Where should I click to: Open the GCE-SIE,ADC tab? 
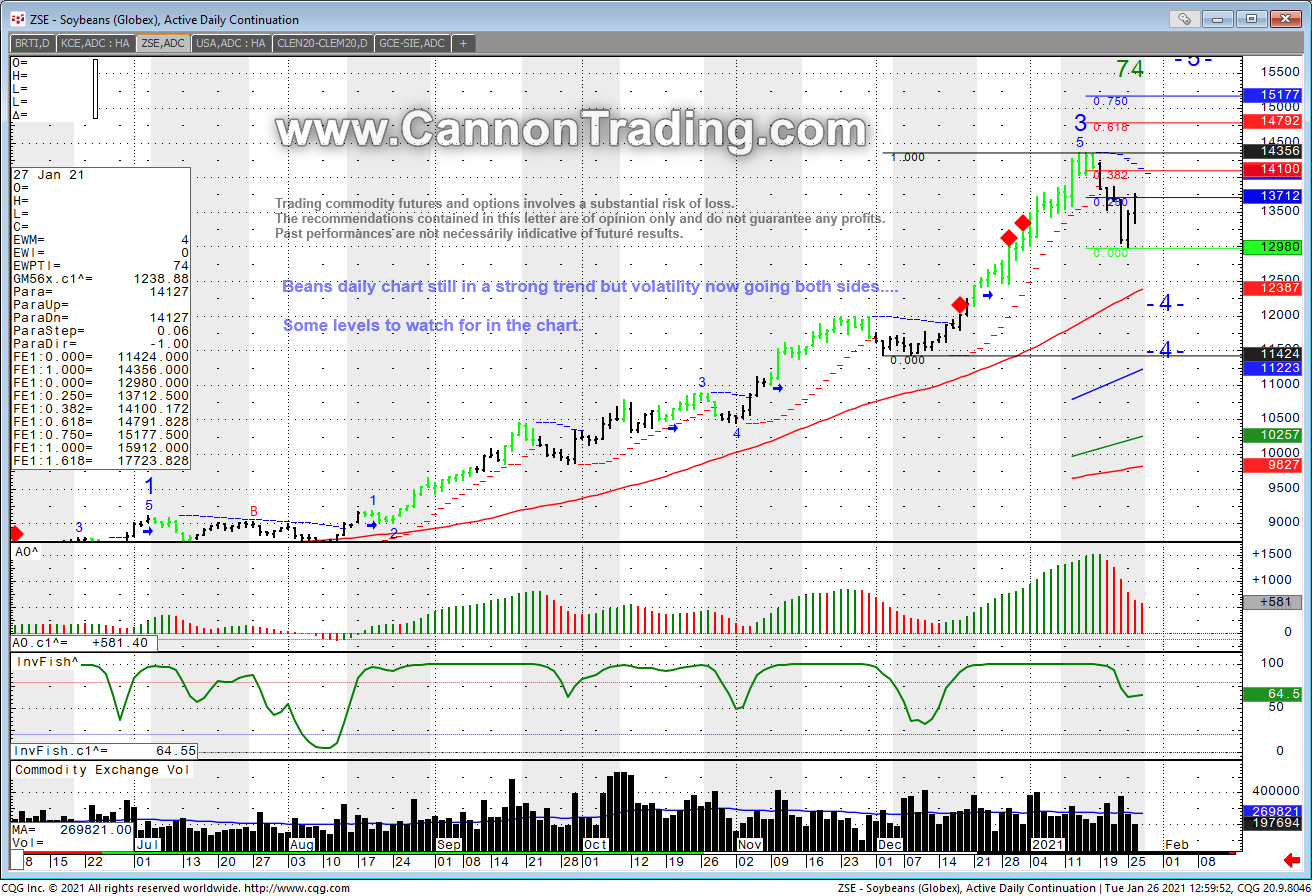coord(413,43)
